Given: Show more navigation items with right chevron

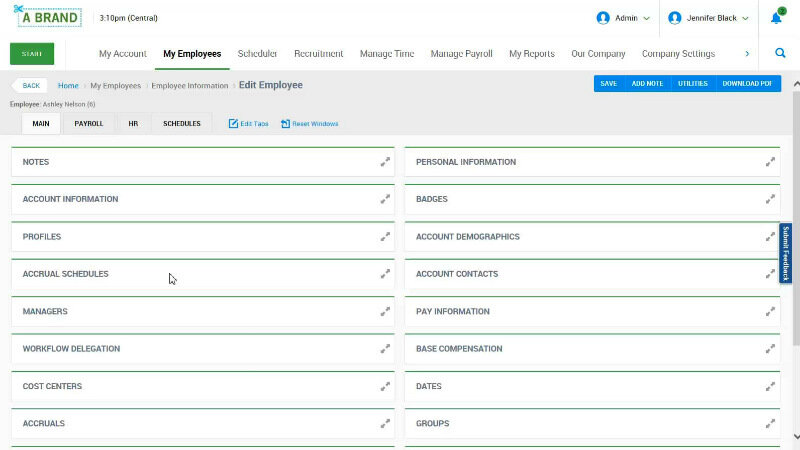Looking at the screenshot, I should pos(747,54).
